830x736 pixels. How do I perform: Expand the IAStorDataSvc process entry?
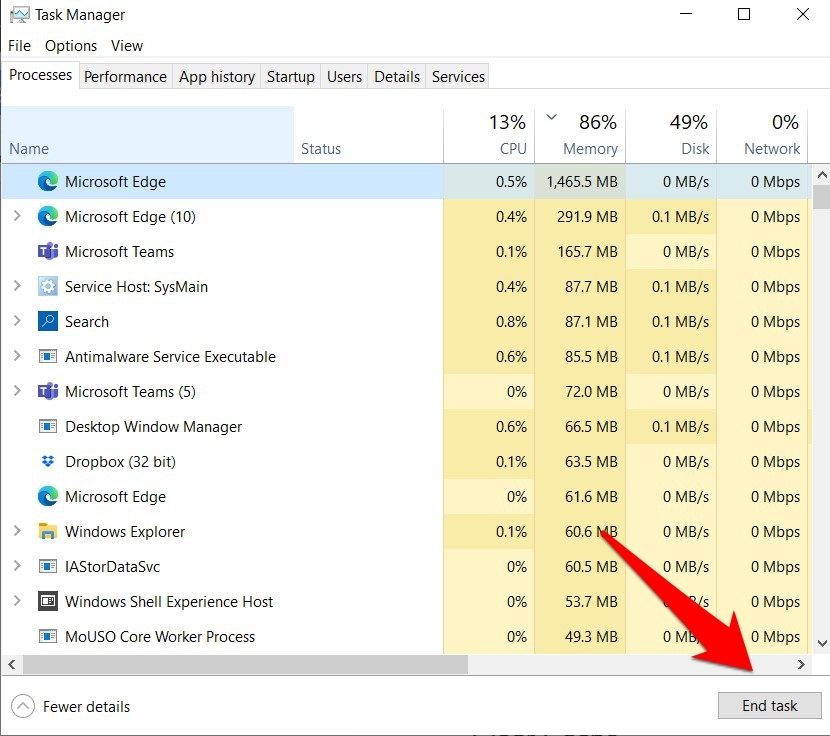[x=17, y=567]
